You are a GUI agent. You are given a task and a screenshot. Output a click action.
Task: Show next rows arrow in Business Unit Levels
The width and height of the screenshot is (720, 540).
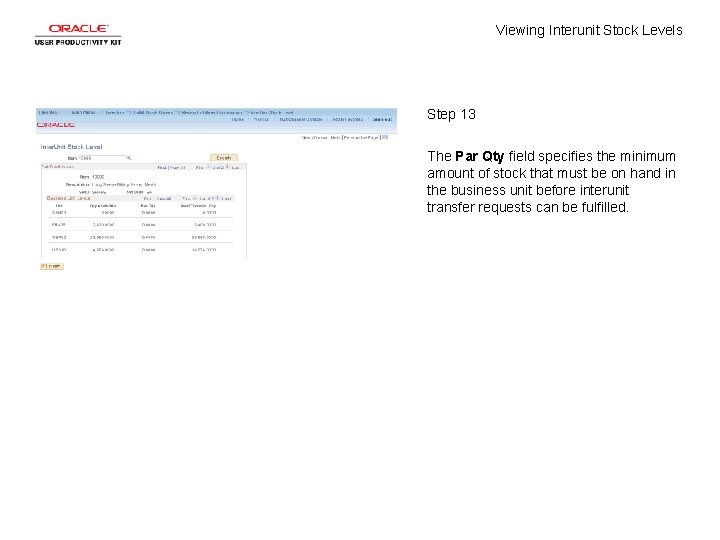(218, 198)
